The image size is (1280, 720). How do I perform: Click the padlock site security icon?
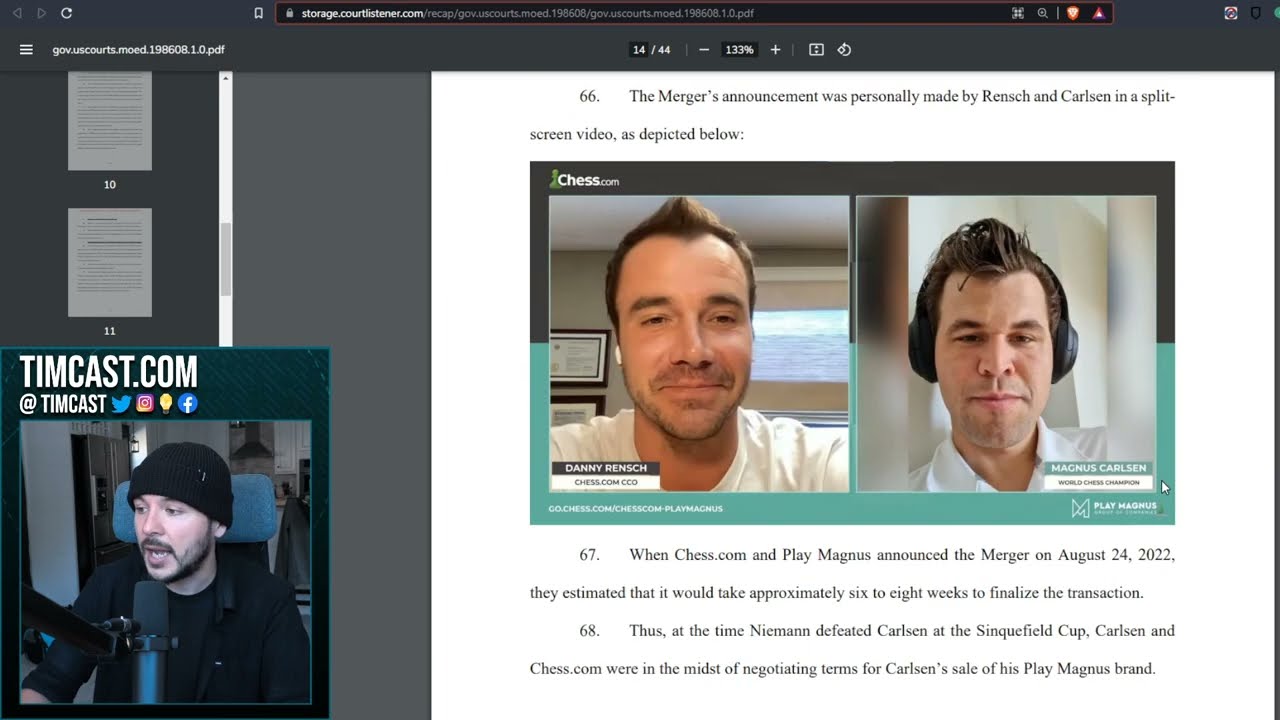coord(290,13)
